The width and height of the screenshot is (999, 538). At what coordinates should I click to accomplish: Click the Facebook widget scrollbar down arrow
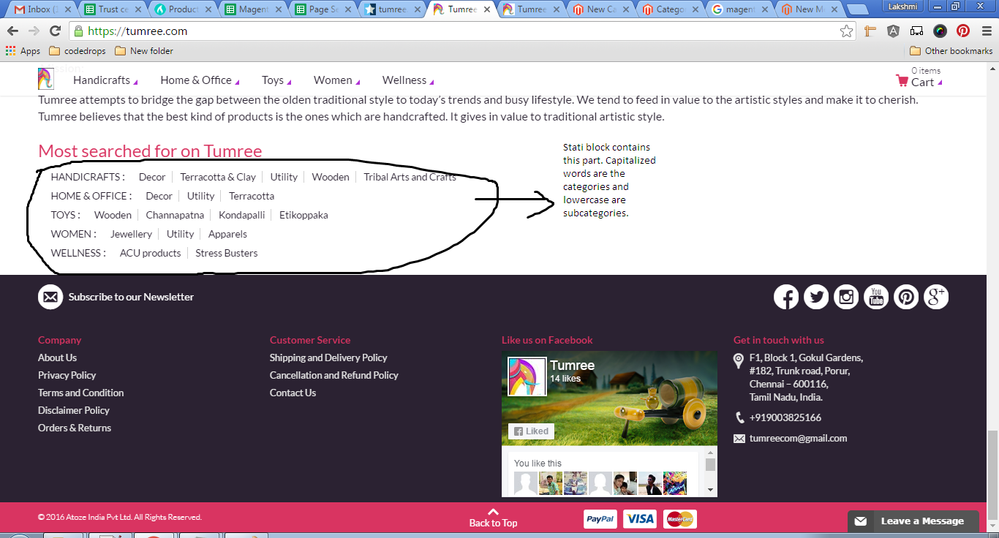coord(711,490)
